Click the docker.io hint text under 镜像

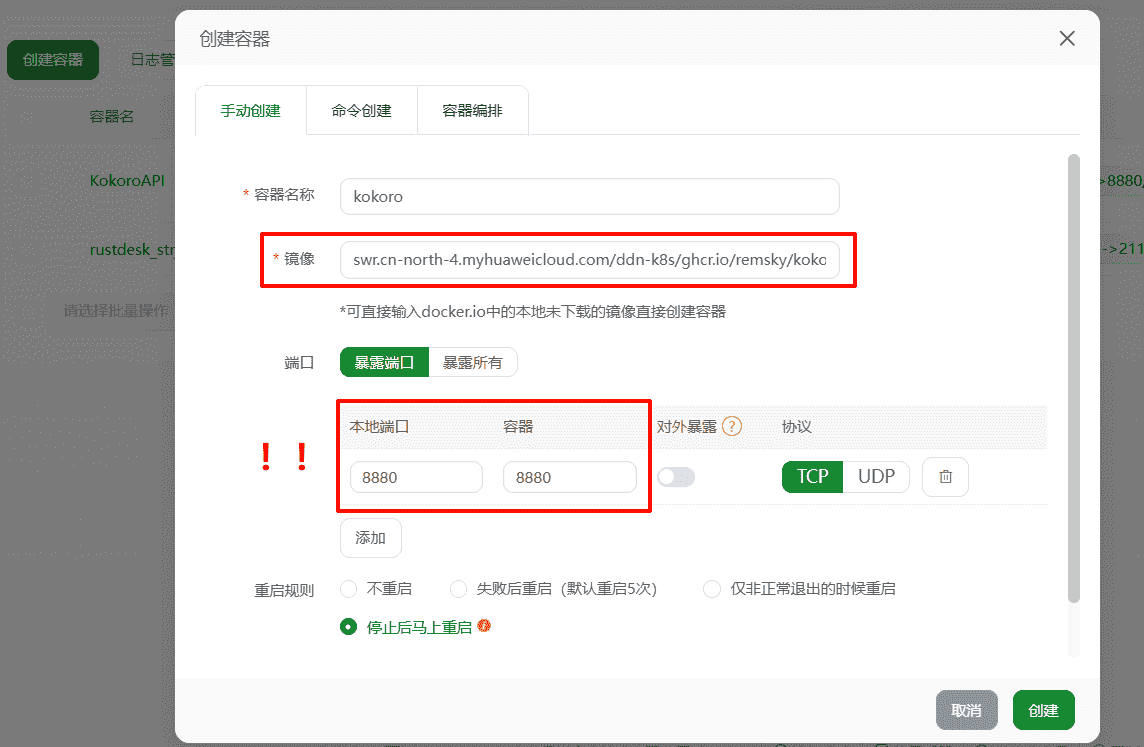533,311
